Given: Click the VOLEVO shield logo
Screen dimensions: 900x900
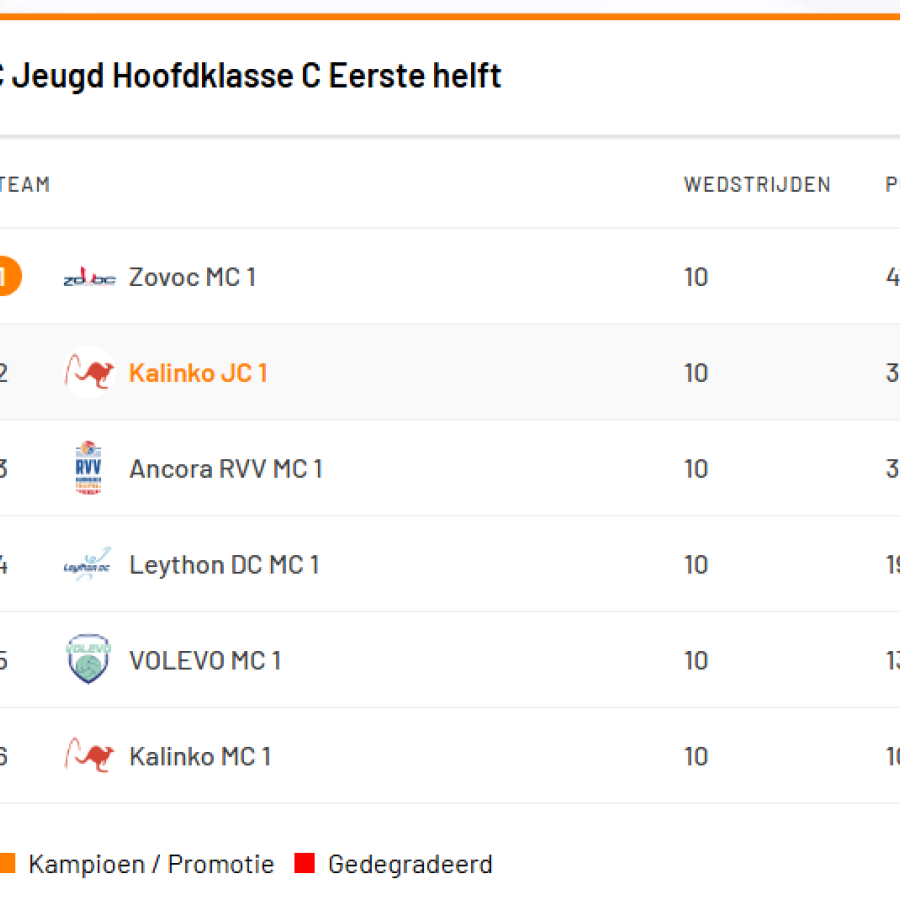Looking at the screenshot, I should pyautogui.click(x=88, y=660).
